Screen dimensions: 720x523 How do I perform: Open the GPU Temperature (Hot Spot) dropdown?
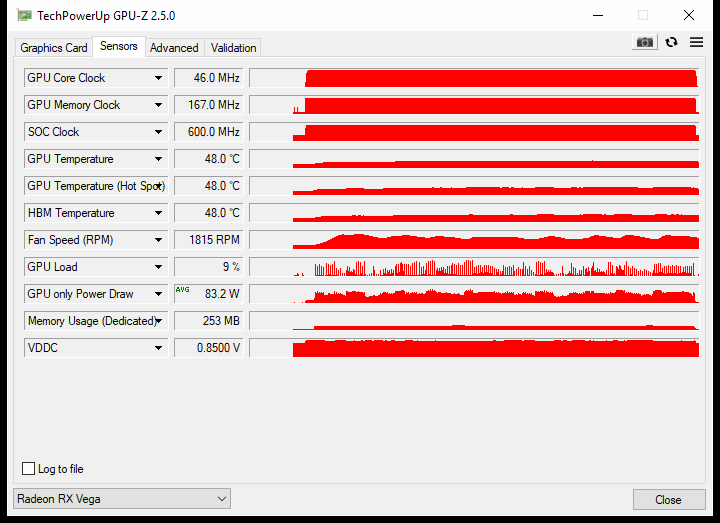(x=96, y=186)
